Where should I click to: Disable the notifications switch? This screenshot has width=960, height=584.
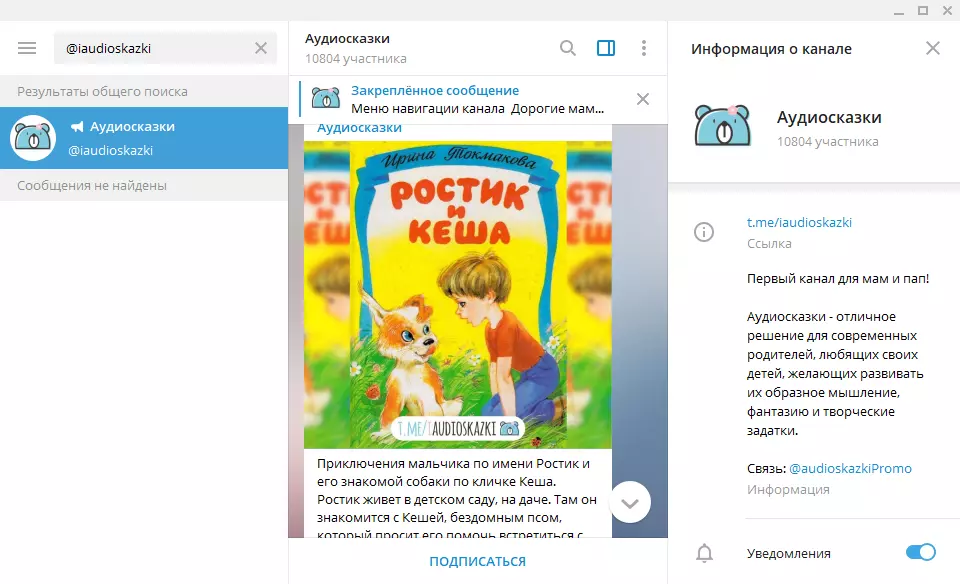(x=920, y=552)
